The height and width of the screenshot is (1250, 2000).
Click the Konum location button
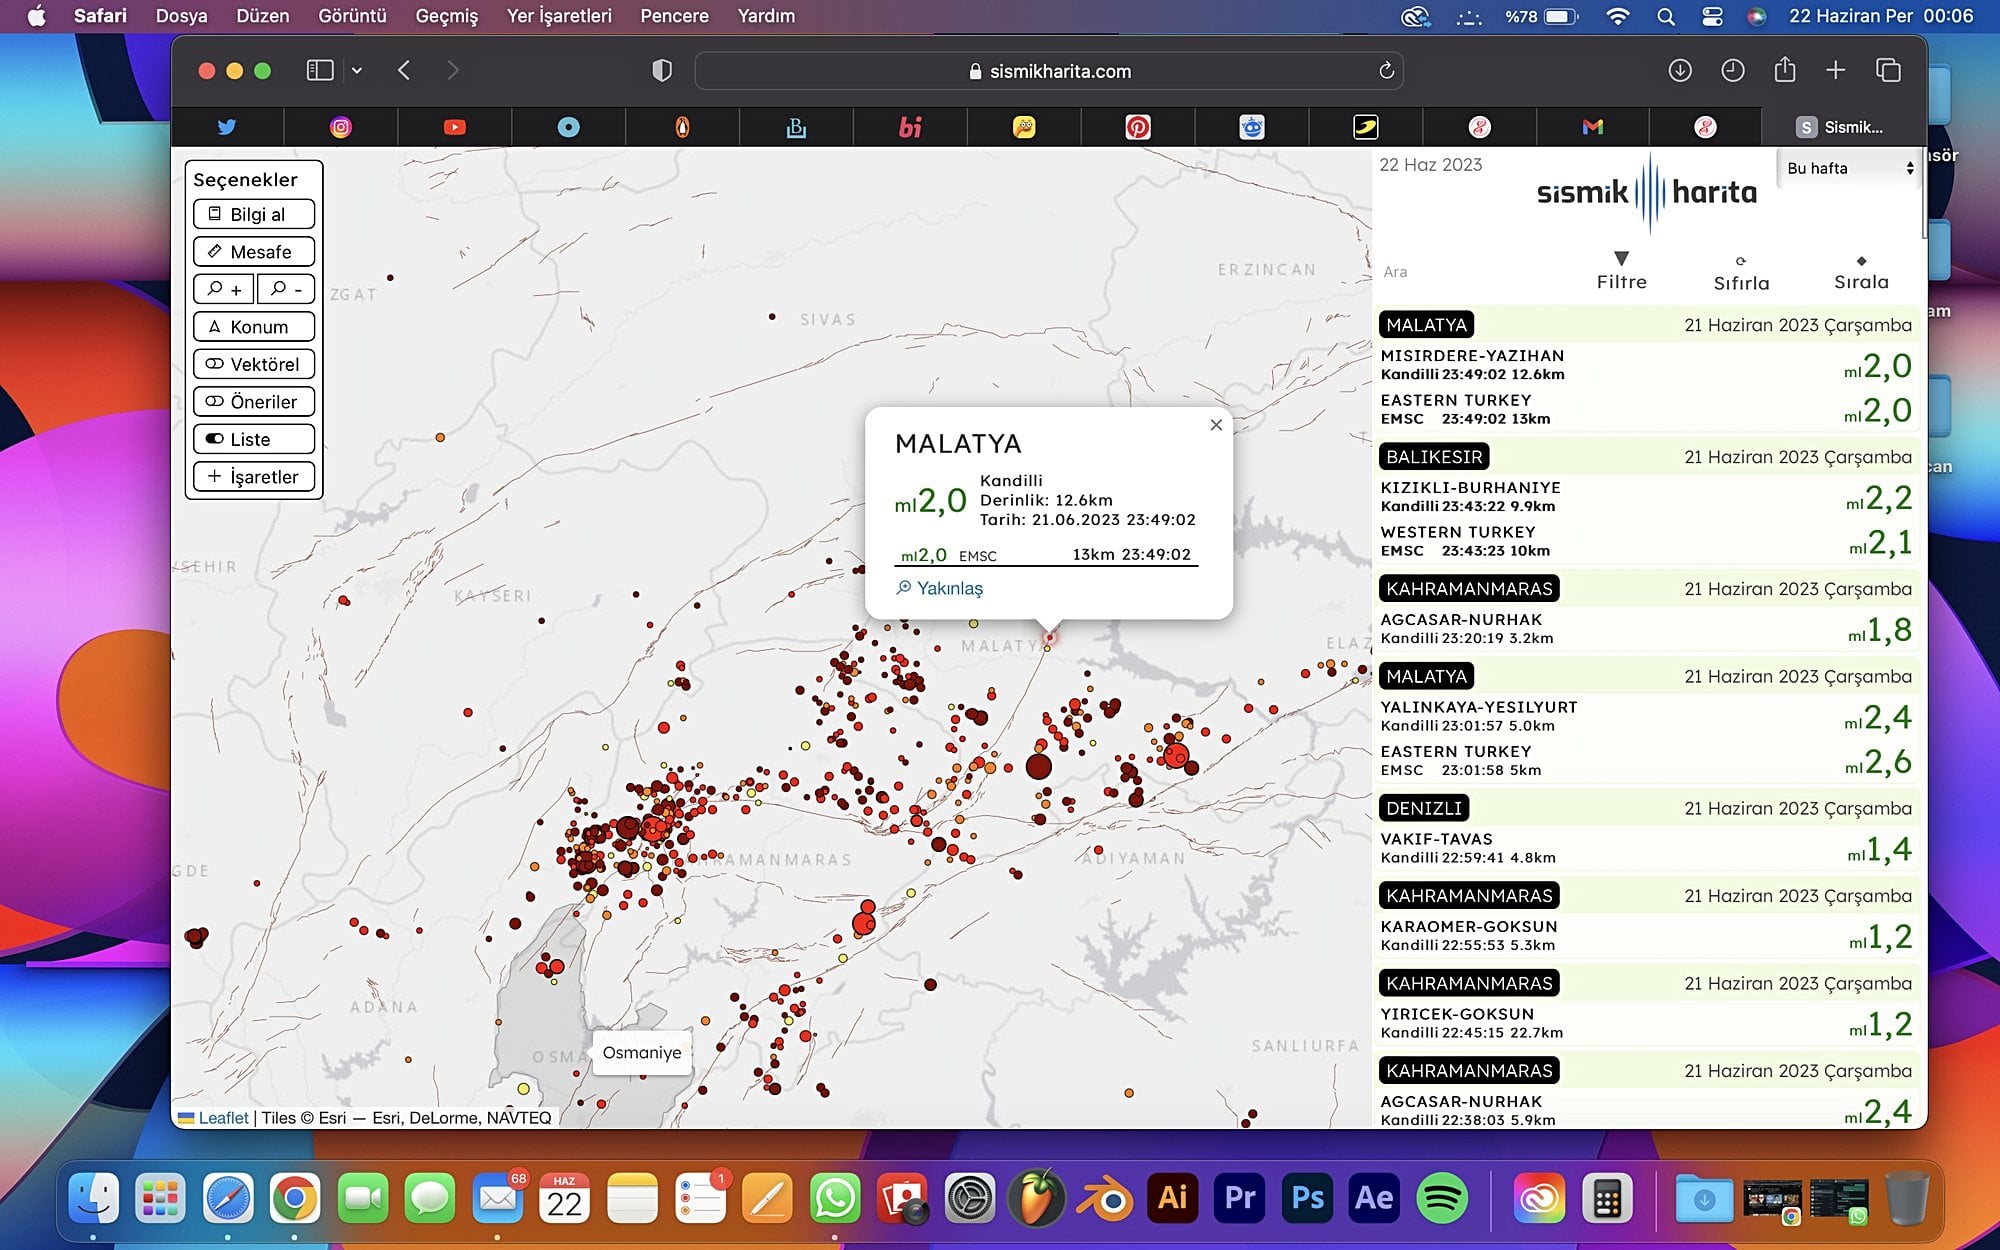254,327
